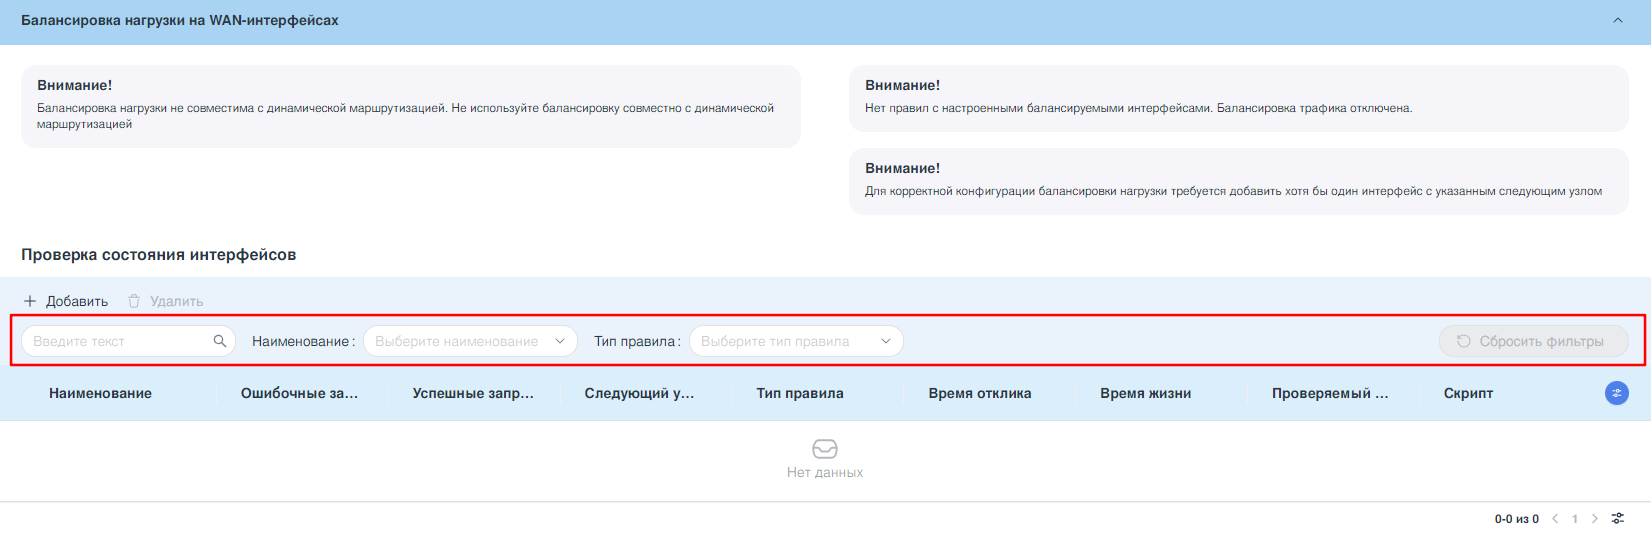1652x543 pixels.
Task: Go to previous page arrow
Action: pyautogui.click(x=1555, y=518)
